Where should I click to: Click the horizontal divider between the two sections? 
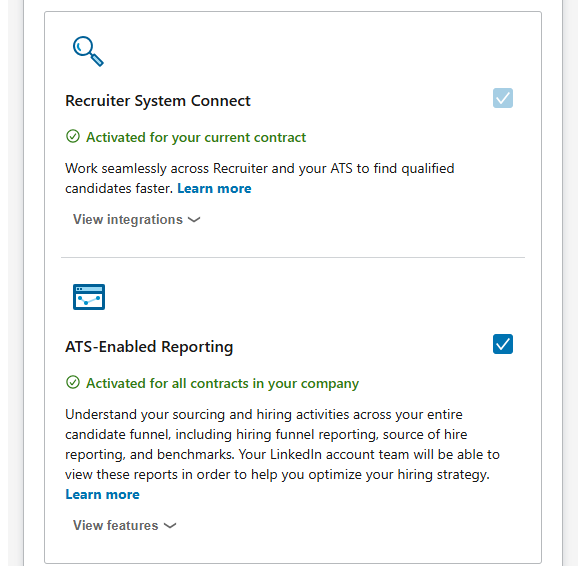[x=293, y=257]
